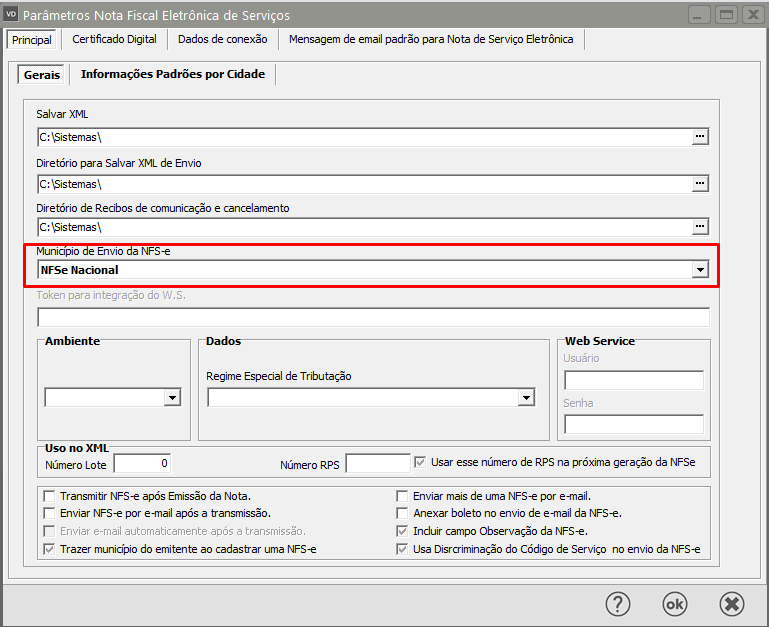Expand the Ambiente dropdown list
Viewport: 769px width, 627px height.
(172, 398)
